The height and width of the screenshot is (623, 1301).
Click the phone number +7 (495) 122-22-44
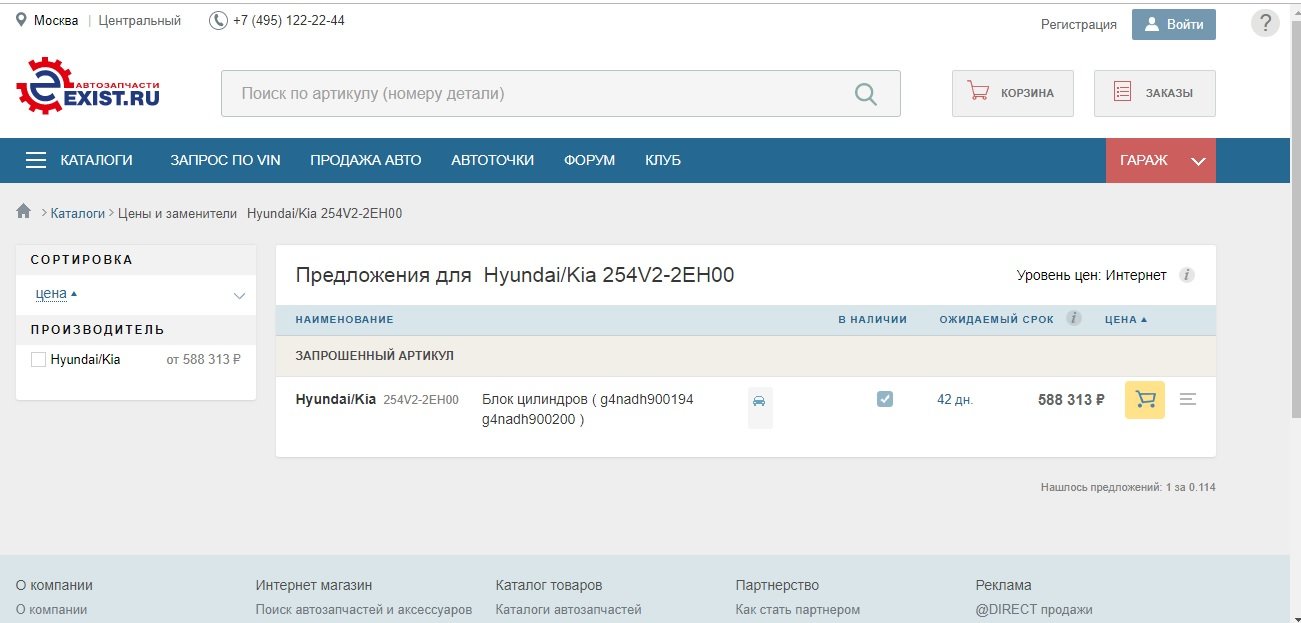coord(289,20)
